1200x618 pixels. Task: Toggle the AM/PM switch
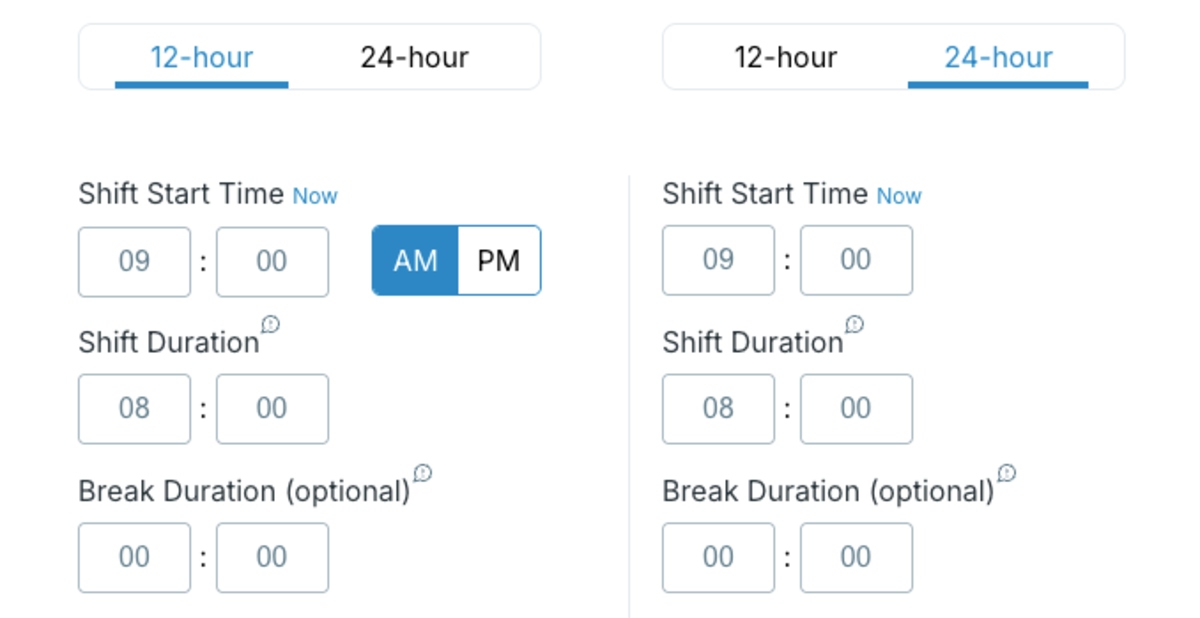coord(456,261)
